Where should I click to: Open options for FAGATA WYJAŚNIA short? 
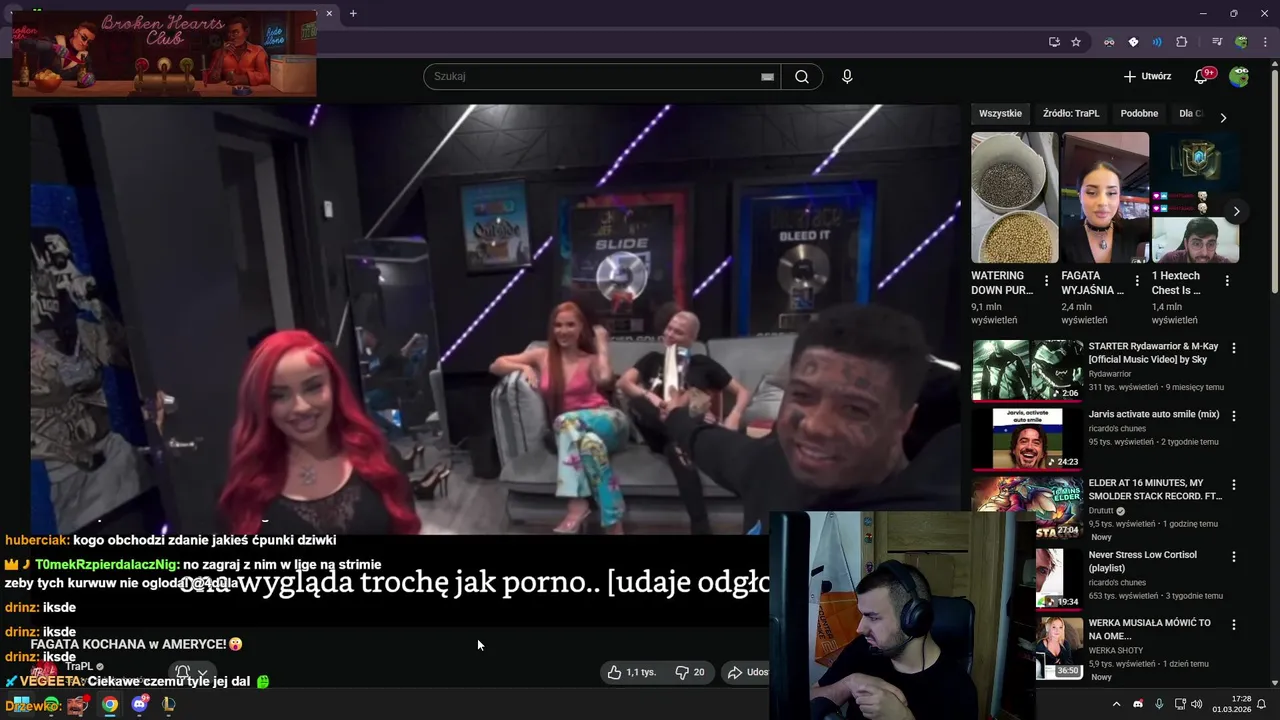pyautogui.click(x=1137, y=281)
